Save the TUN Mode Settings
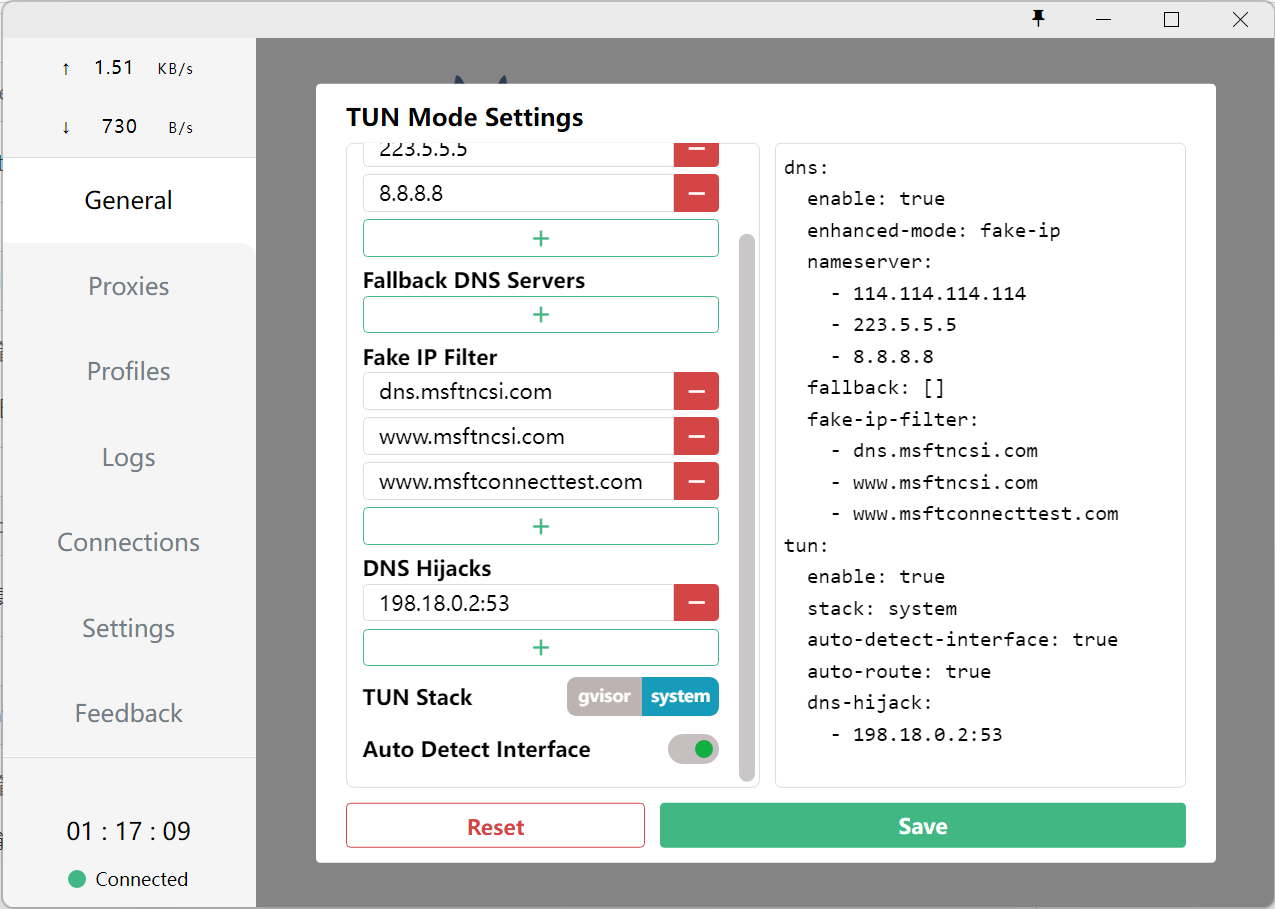Viewport: 1275px width, 909px height. 922,826
